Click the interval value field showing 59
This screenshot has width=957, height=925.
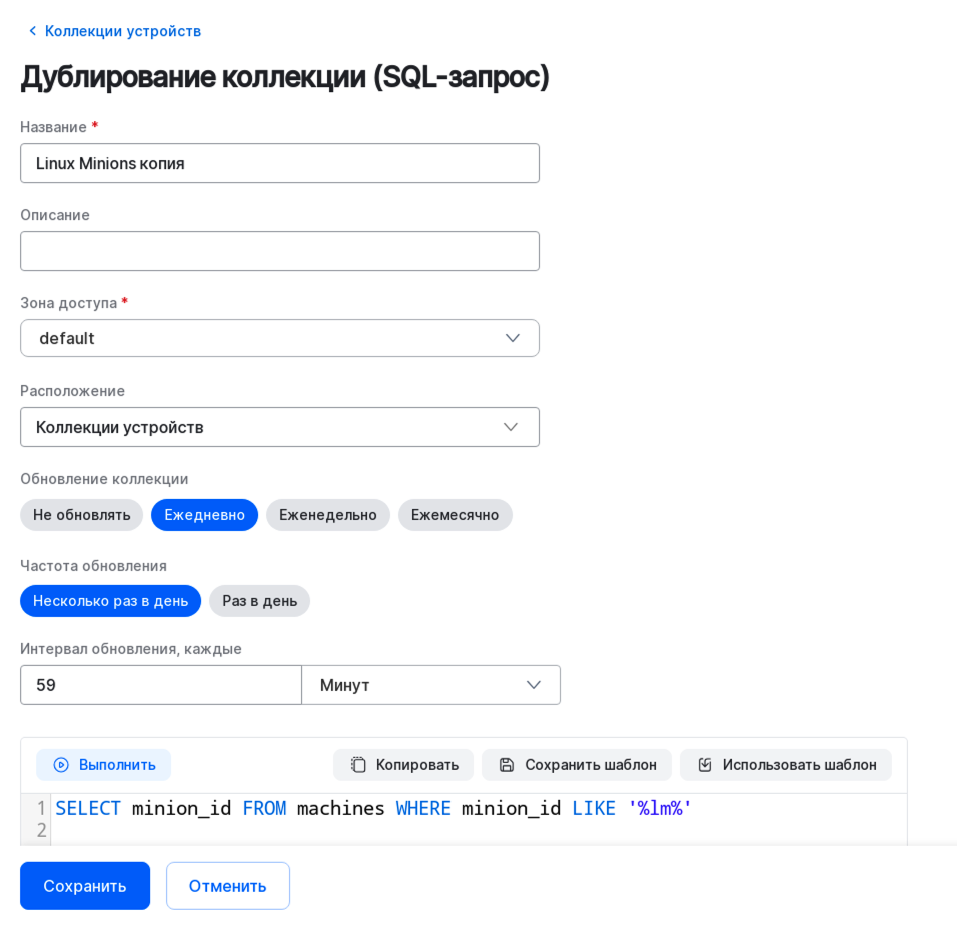[x=161, y=685]
